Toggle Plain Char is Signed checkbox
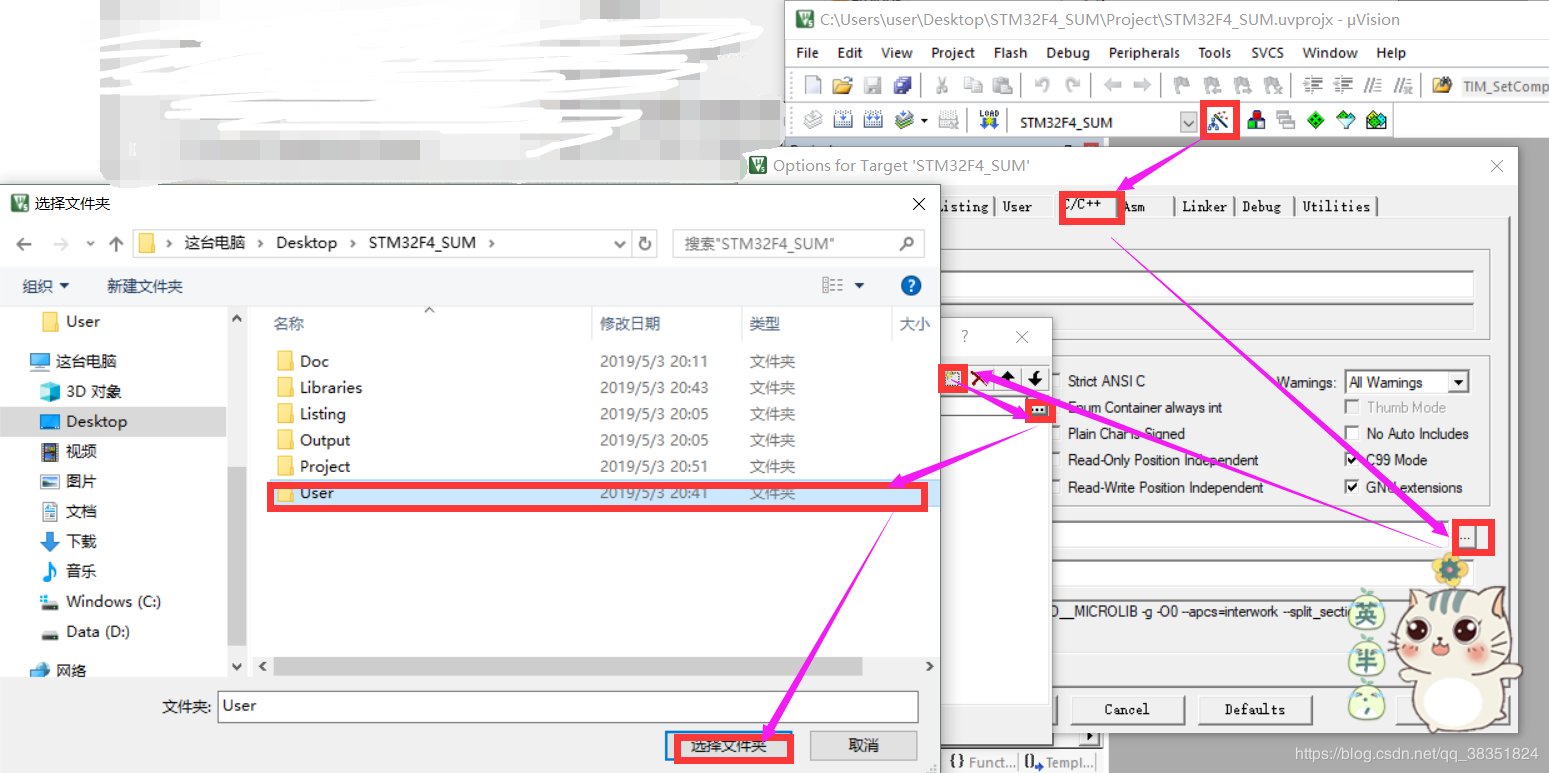 click(x=1058, y=434)
